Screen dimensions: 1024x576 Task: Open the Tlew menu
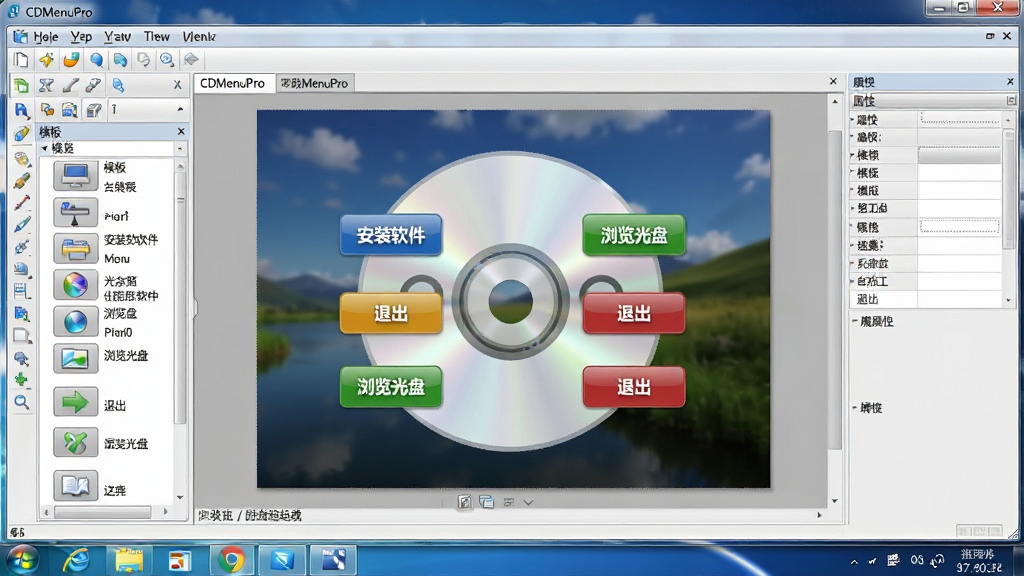pyautogui.click(x=157, y=37)
